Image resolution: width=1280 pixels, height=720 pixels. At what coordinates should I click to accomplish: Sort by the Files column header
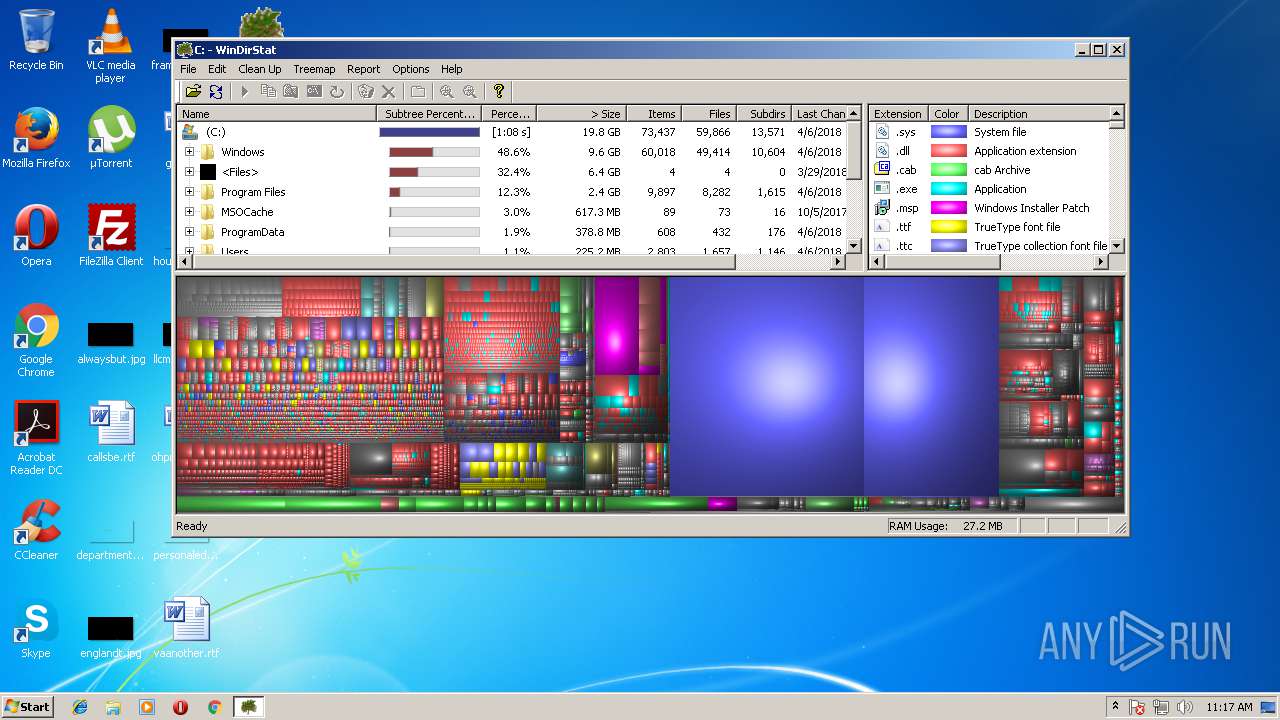click(x=709, y=113)
